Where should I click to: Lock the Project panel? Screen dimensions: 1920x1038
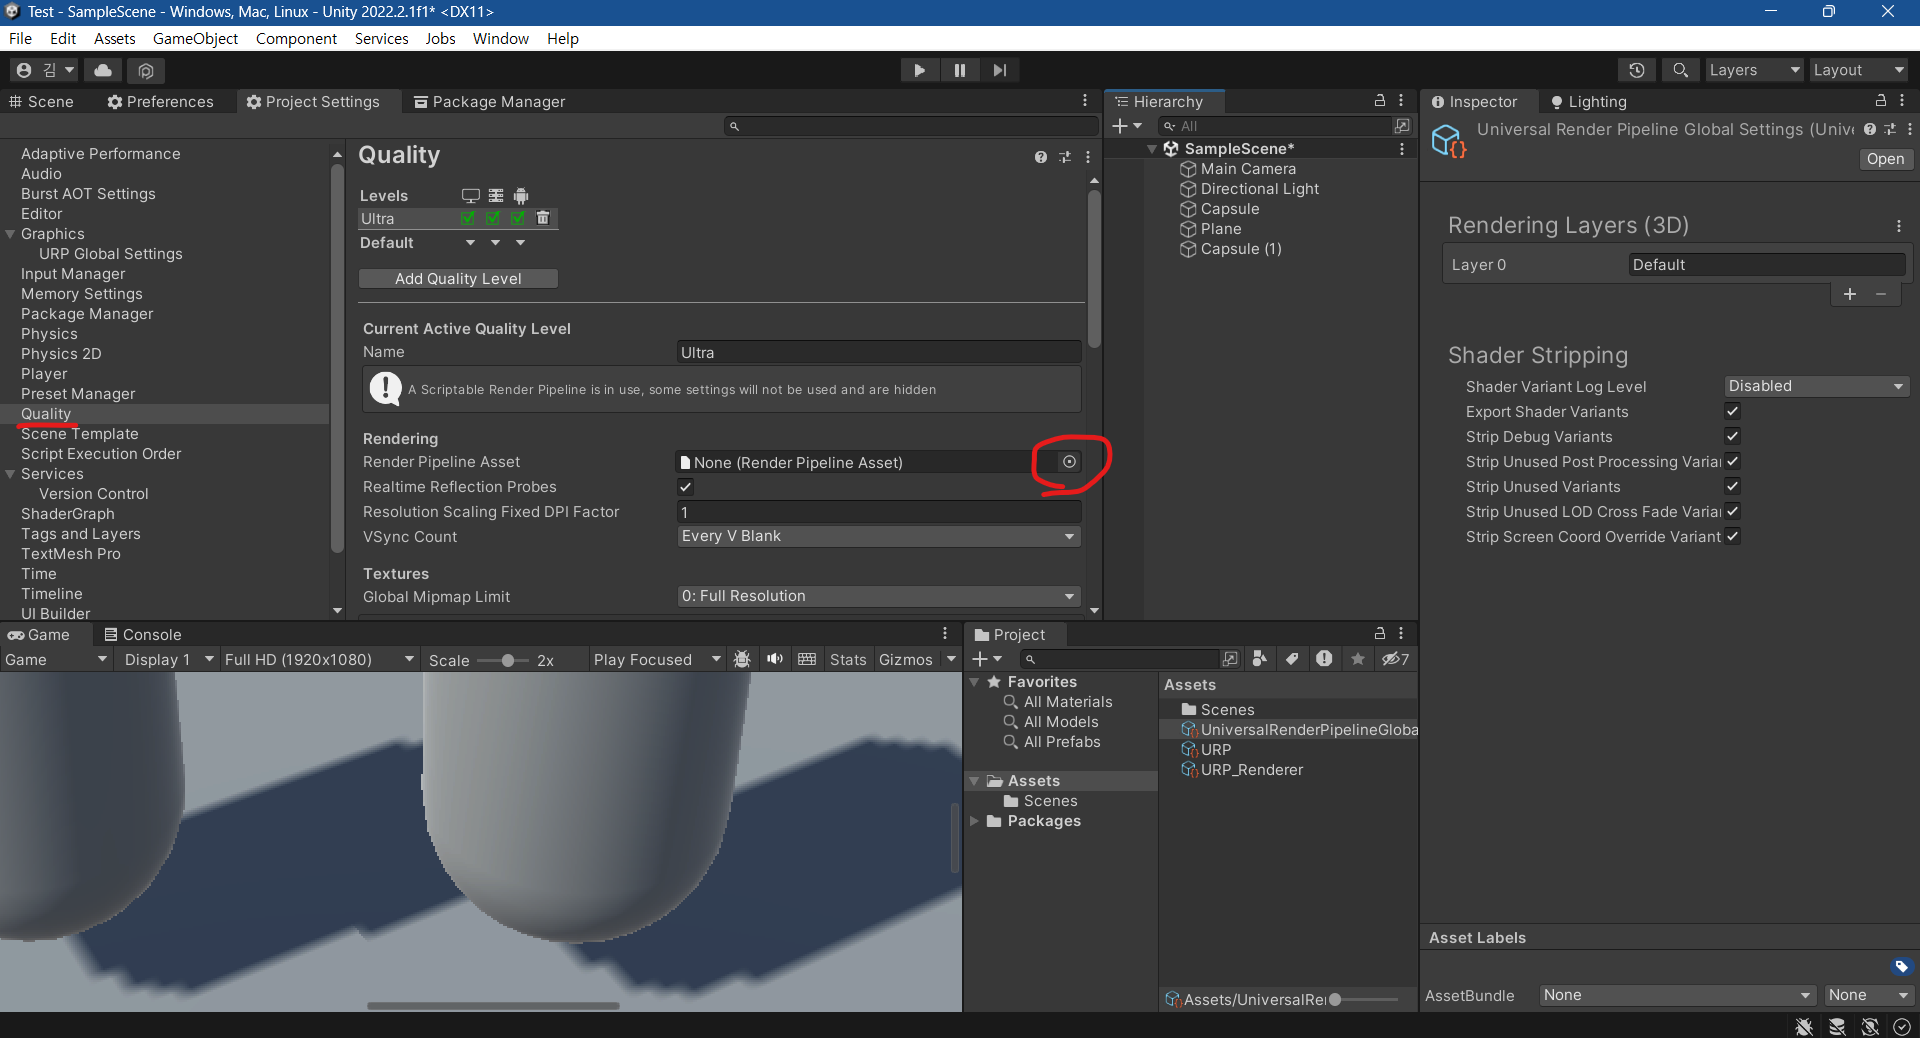1380,634
